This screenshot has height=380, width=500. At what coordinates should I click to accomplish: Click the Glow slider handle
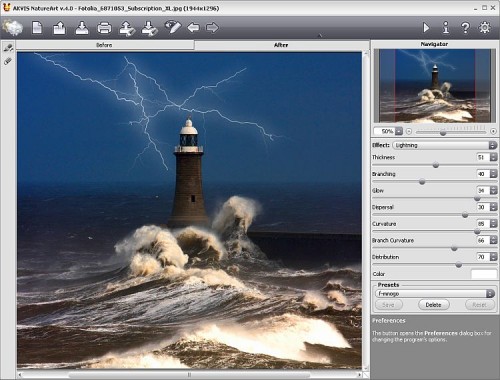477,198
